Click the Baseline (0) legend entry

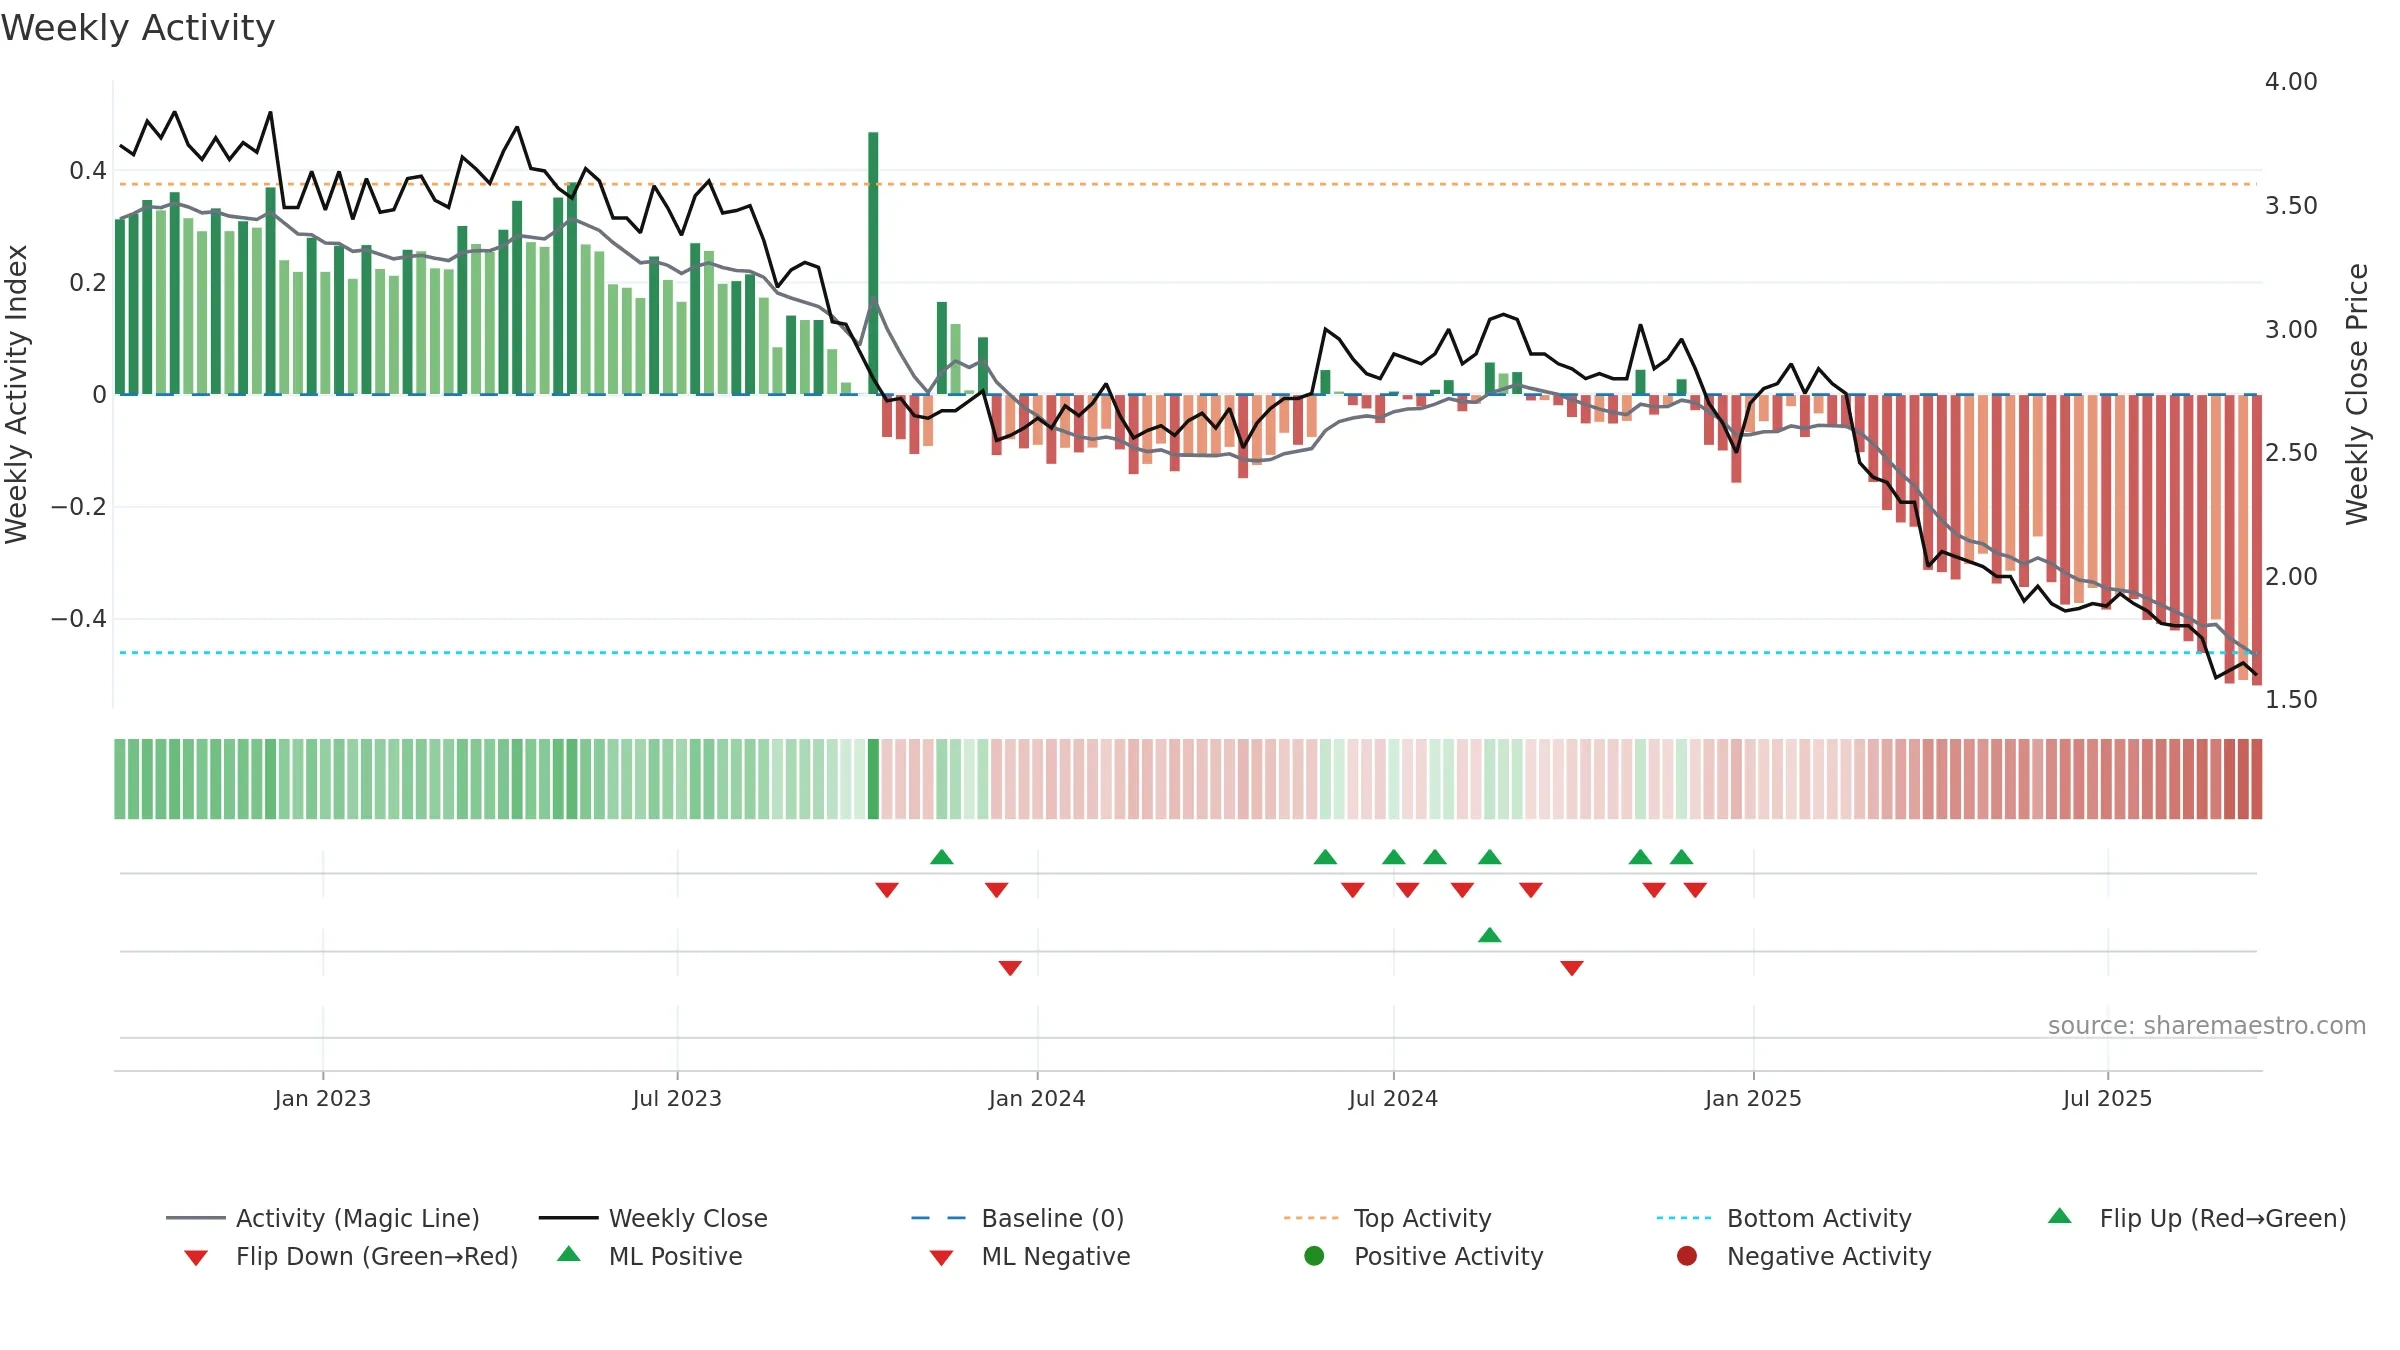1018,1218
